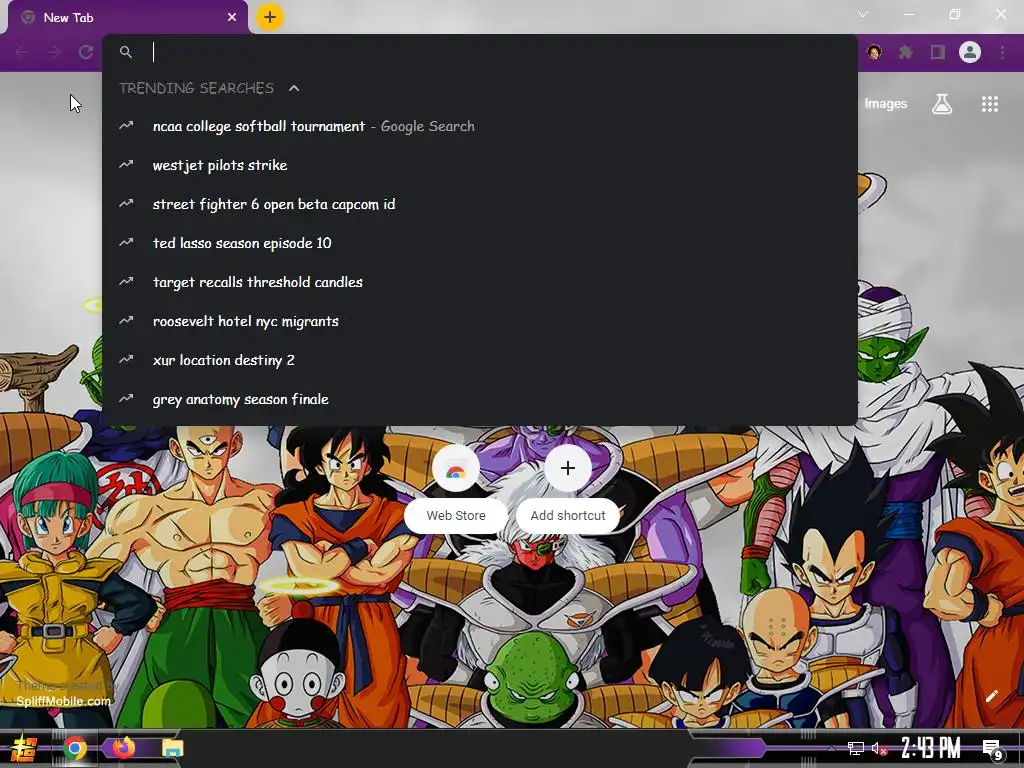Click trending arrow icon beside westjet pilots strike
The height and width of the screenshot is (768, 1024).
[126, 165]
